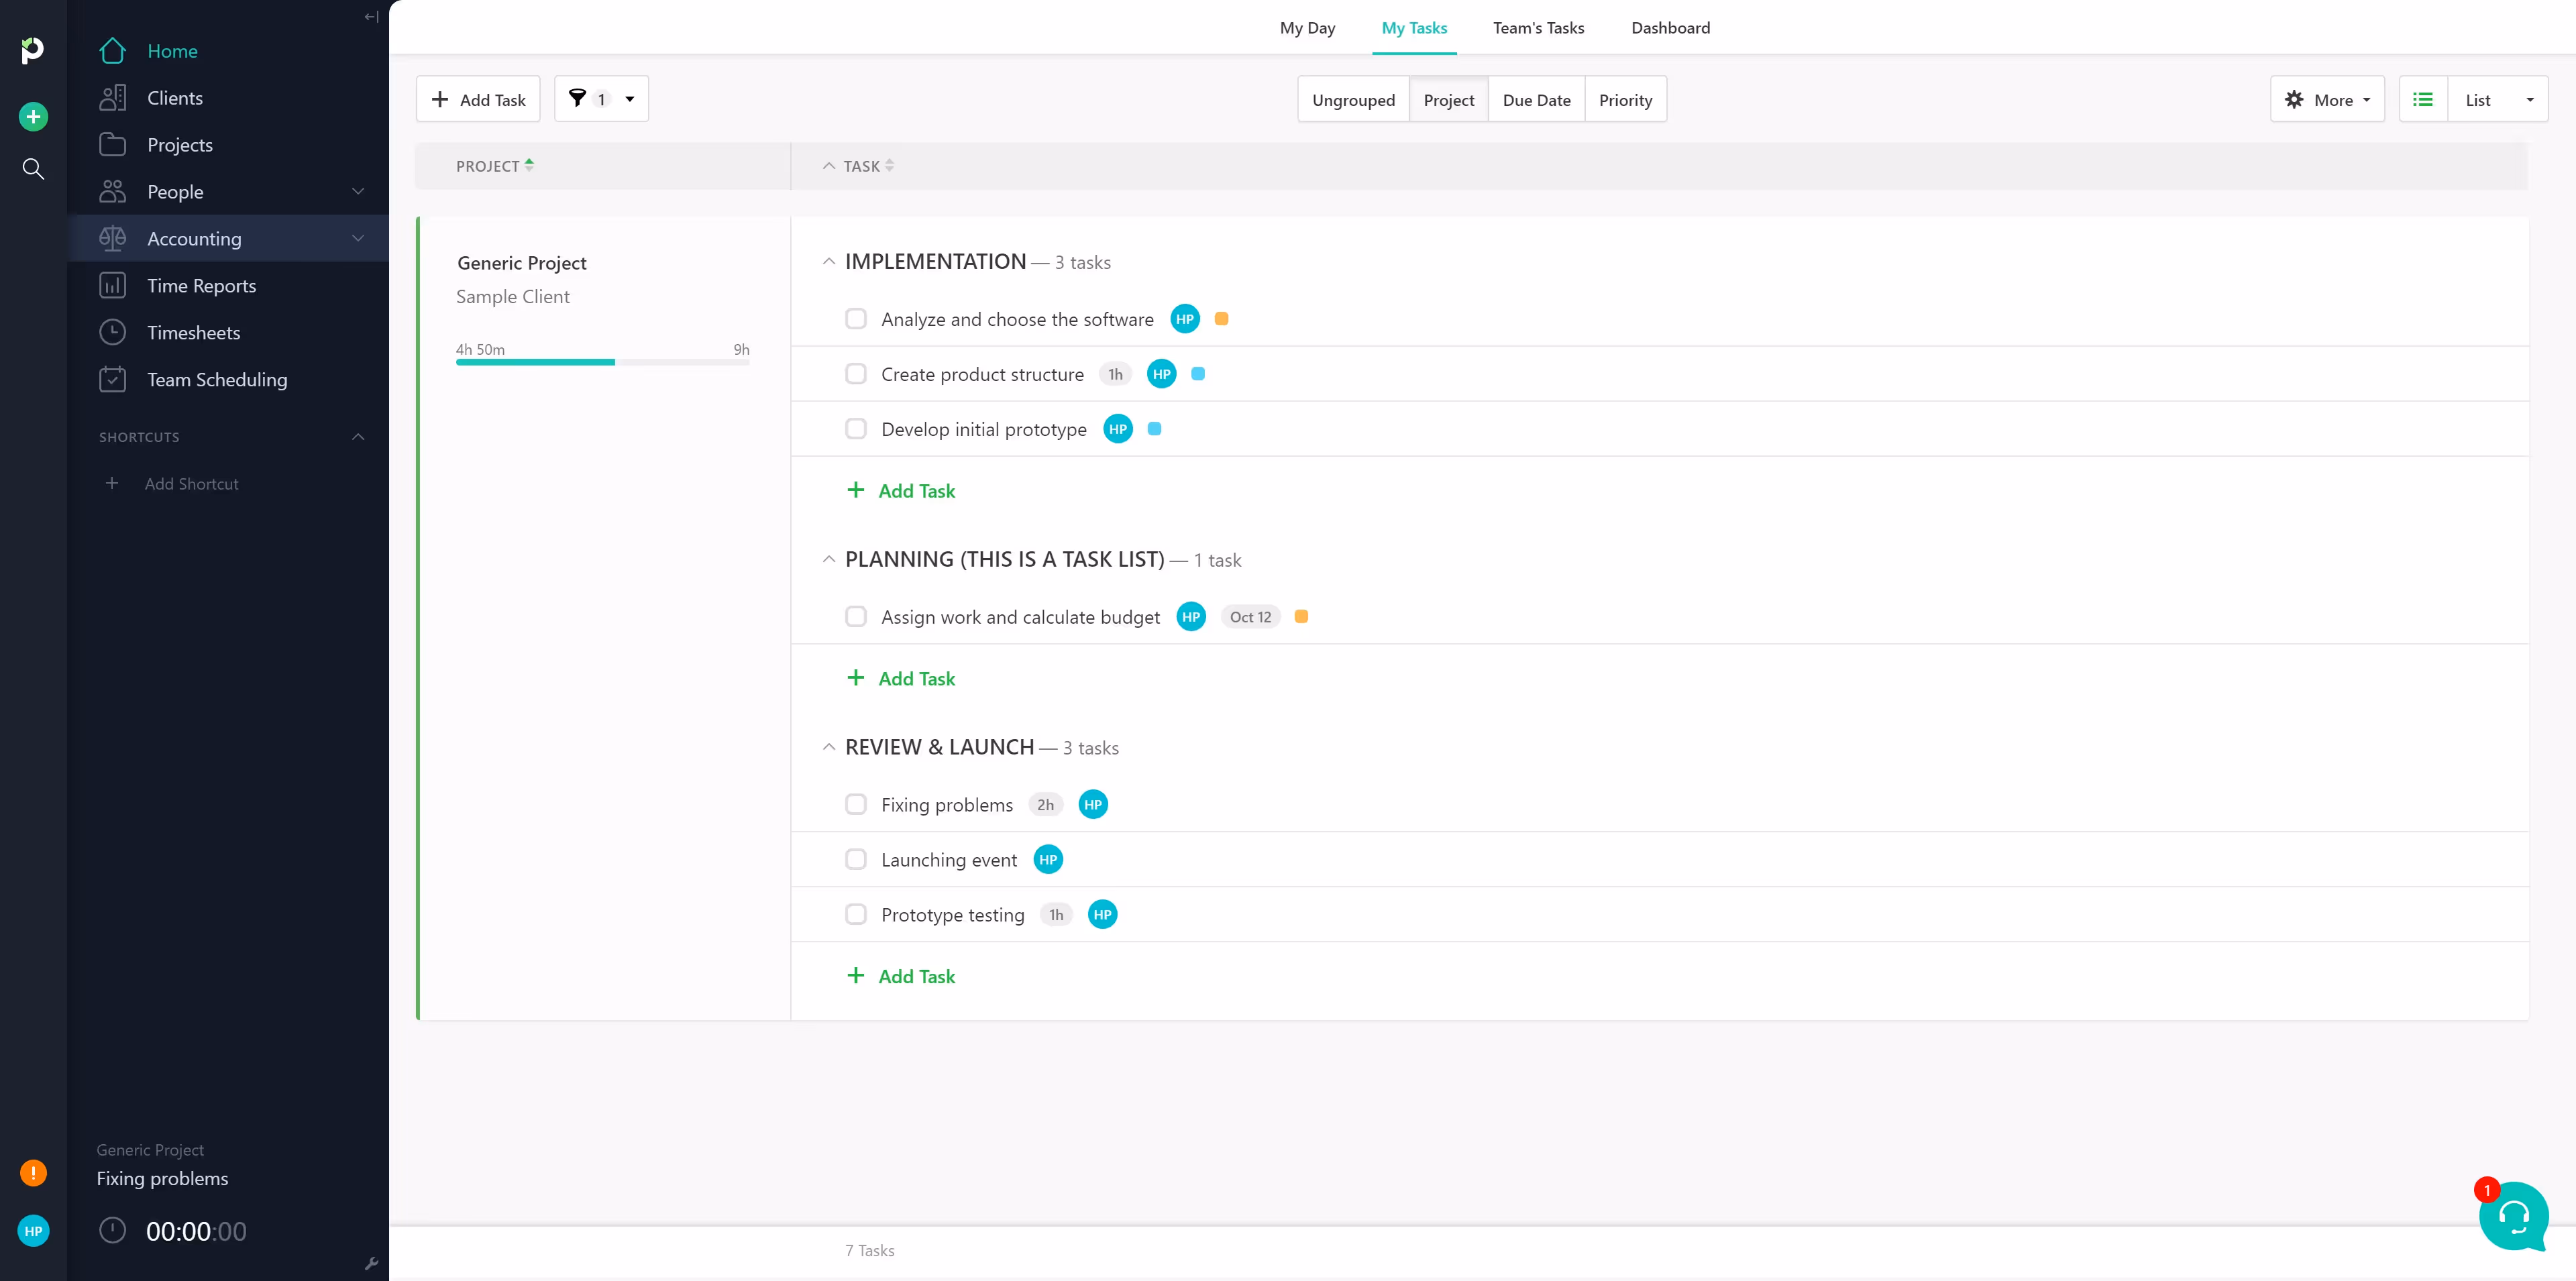Click the list view icon
2576x1281 pixels.
coord(2422,99)
